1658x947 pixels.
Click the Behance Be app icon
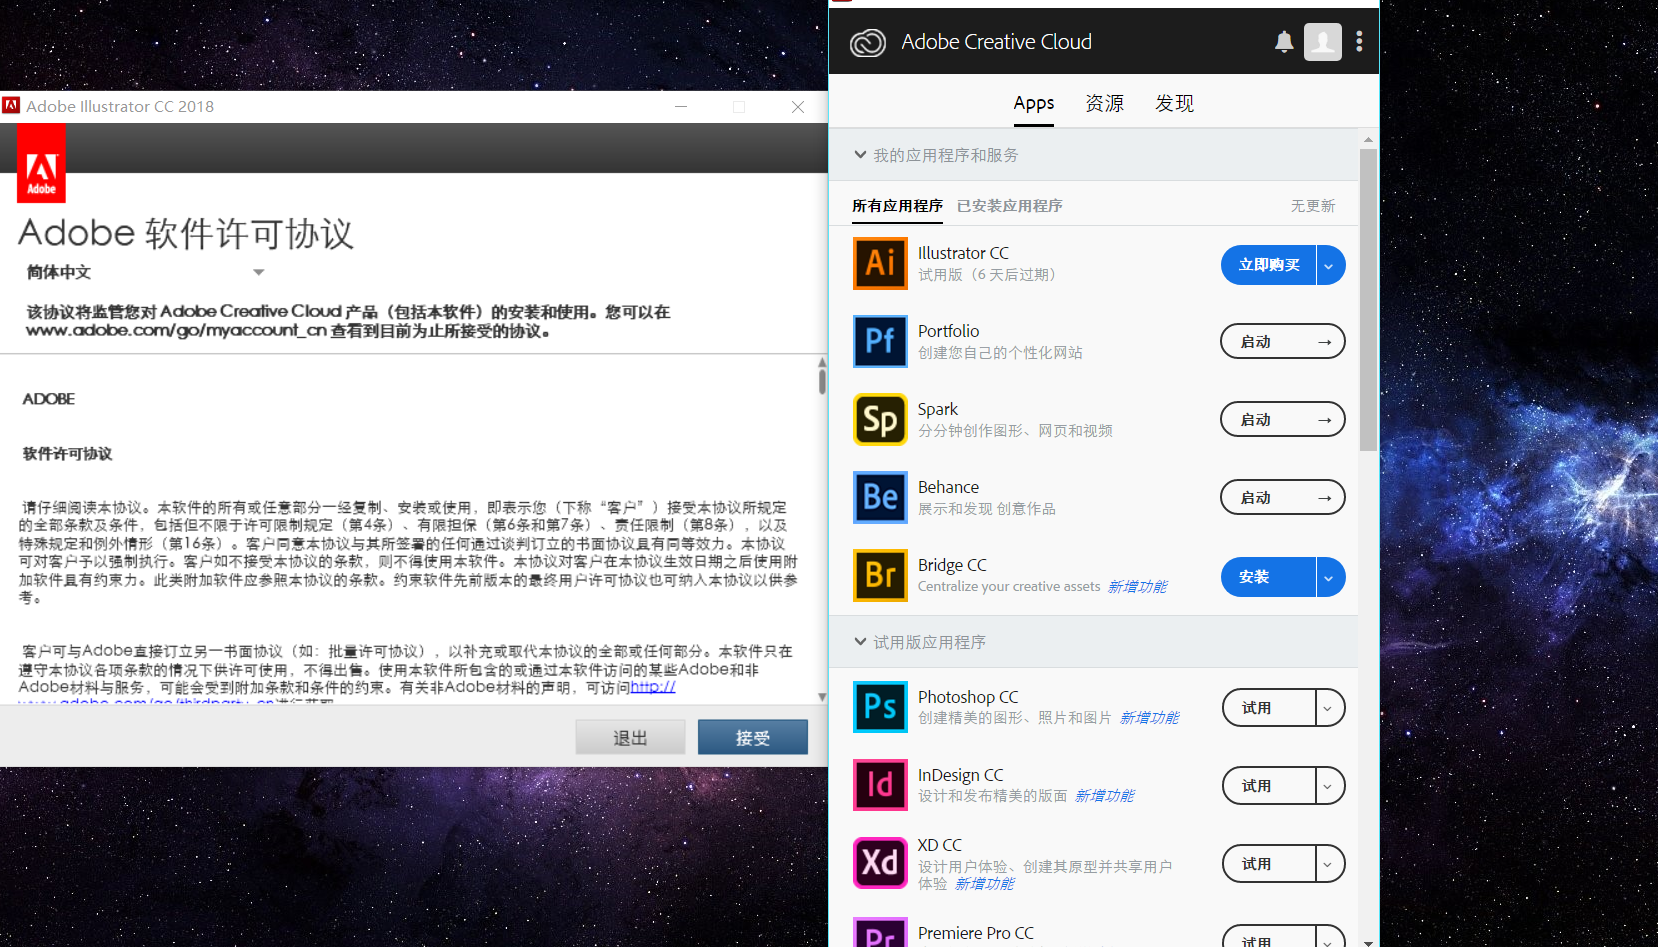point(880,497)
